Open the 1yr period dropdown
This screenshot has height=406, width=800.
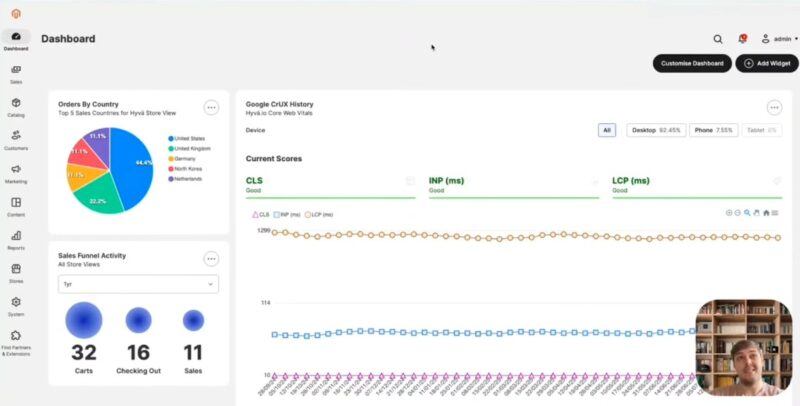(x=138, y=284)
